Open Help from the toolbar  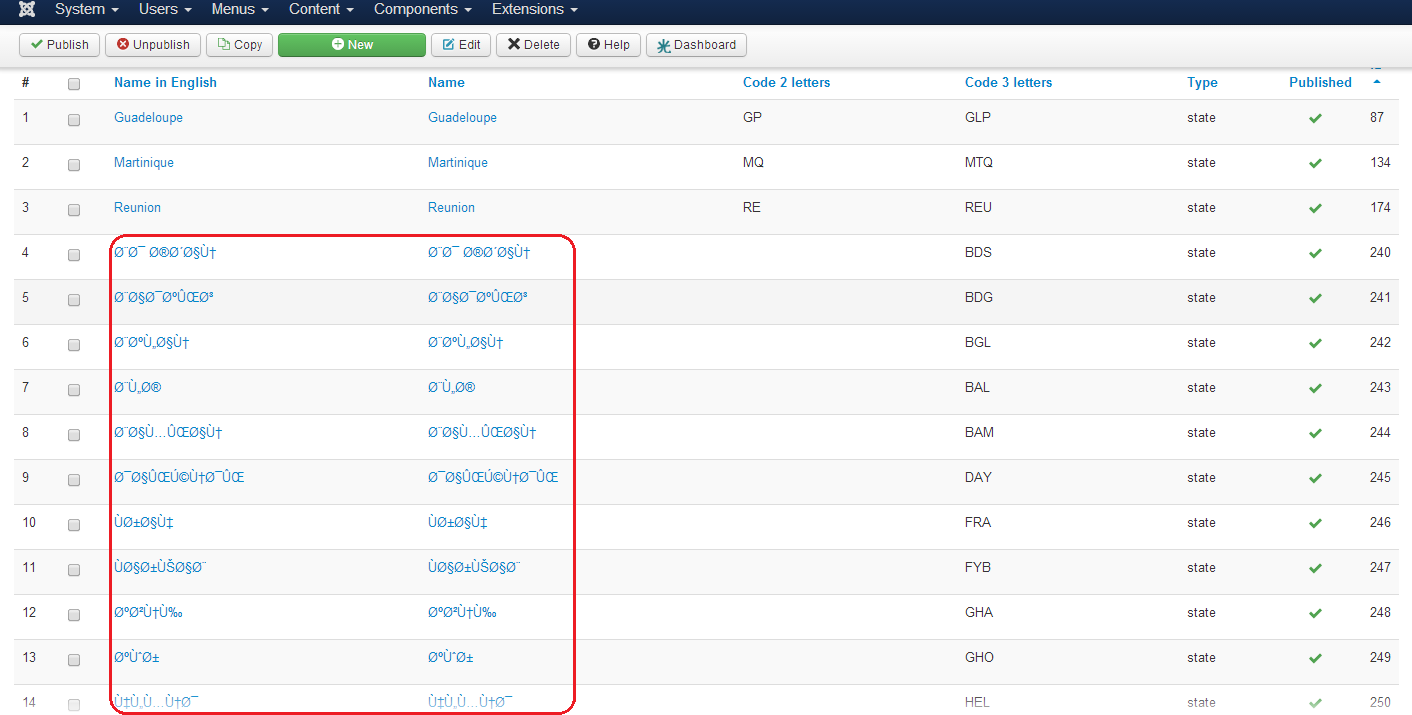pos(609,45)
